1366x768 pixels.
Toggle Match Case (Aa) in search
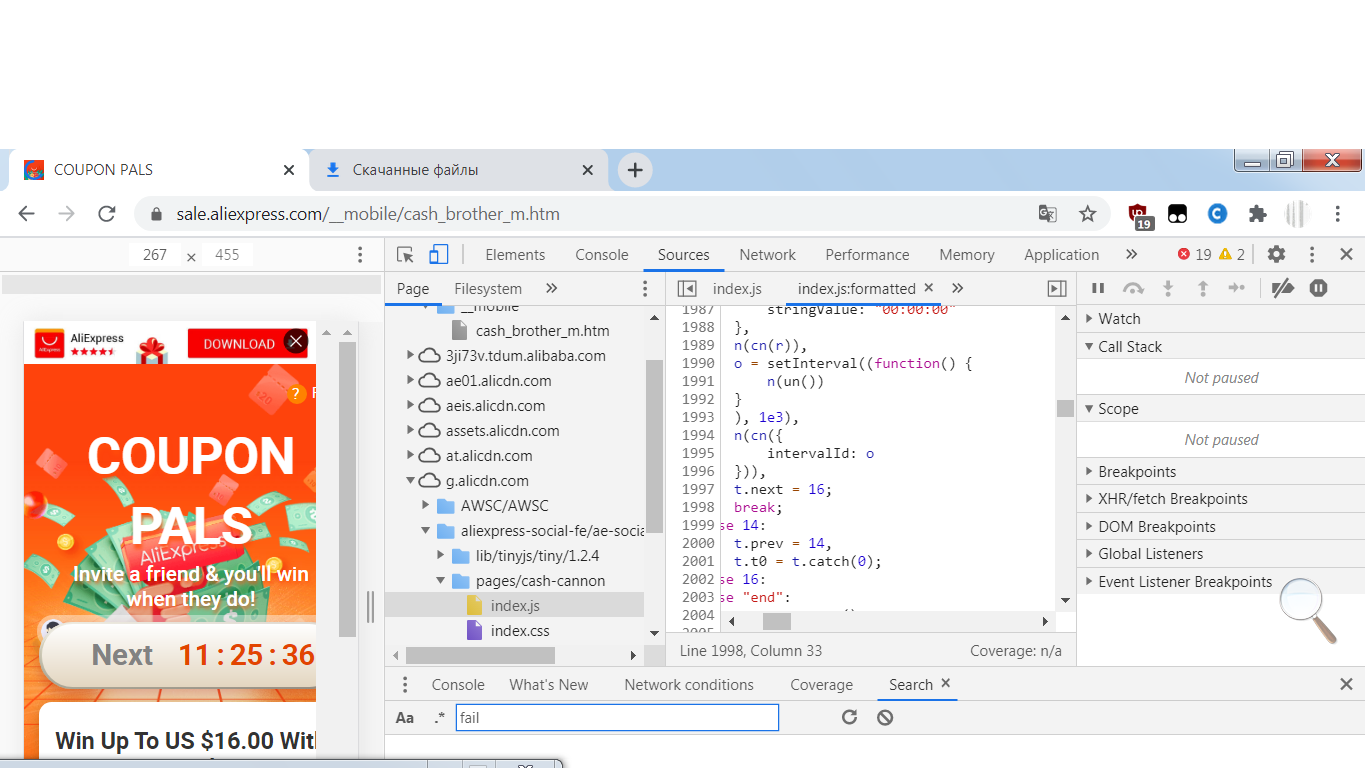405,718
